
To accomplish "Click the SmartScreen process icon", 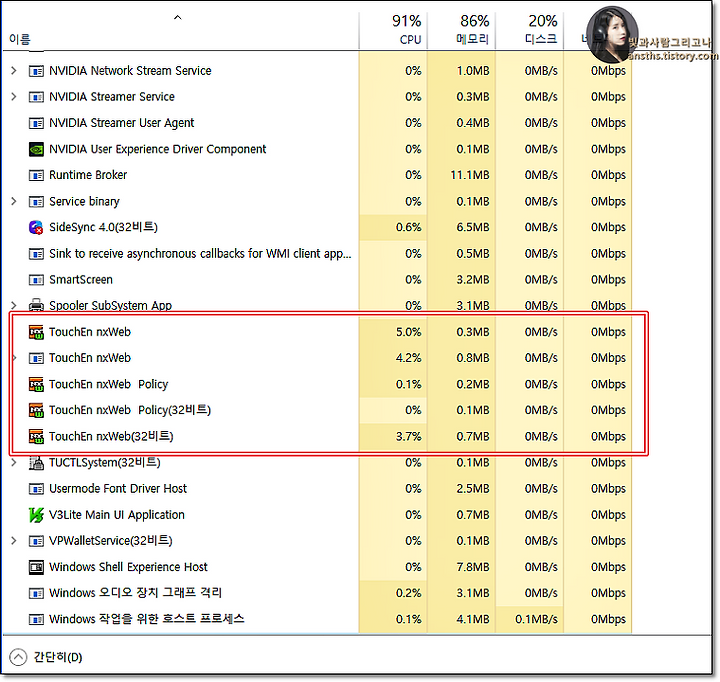I will click(36, 280).
